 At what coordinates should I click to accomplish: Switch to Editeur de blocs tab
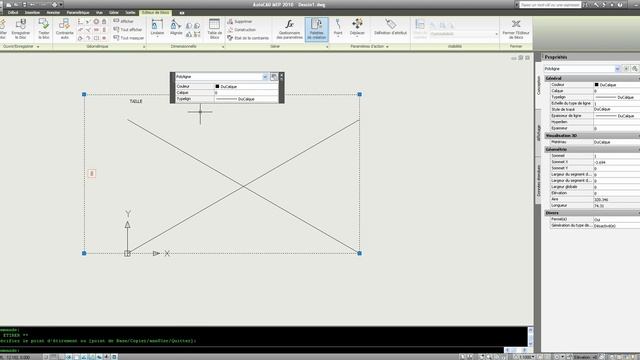coord(155,13)
